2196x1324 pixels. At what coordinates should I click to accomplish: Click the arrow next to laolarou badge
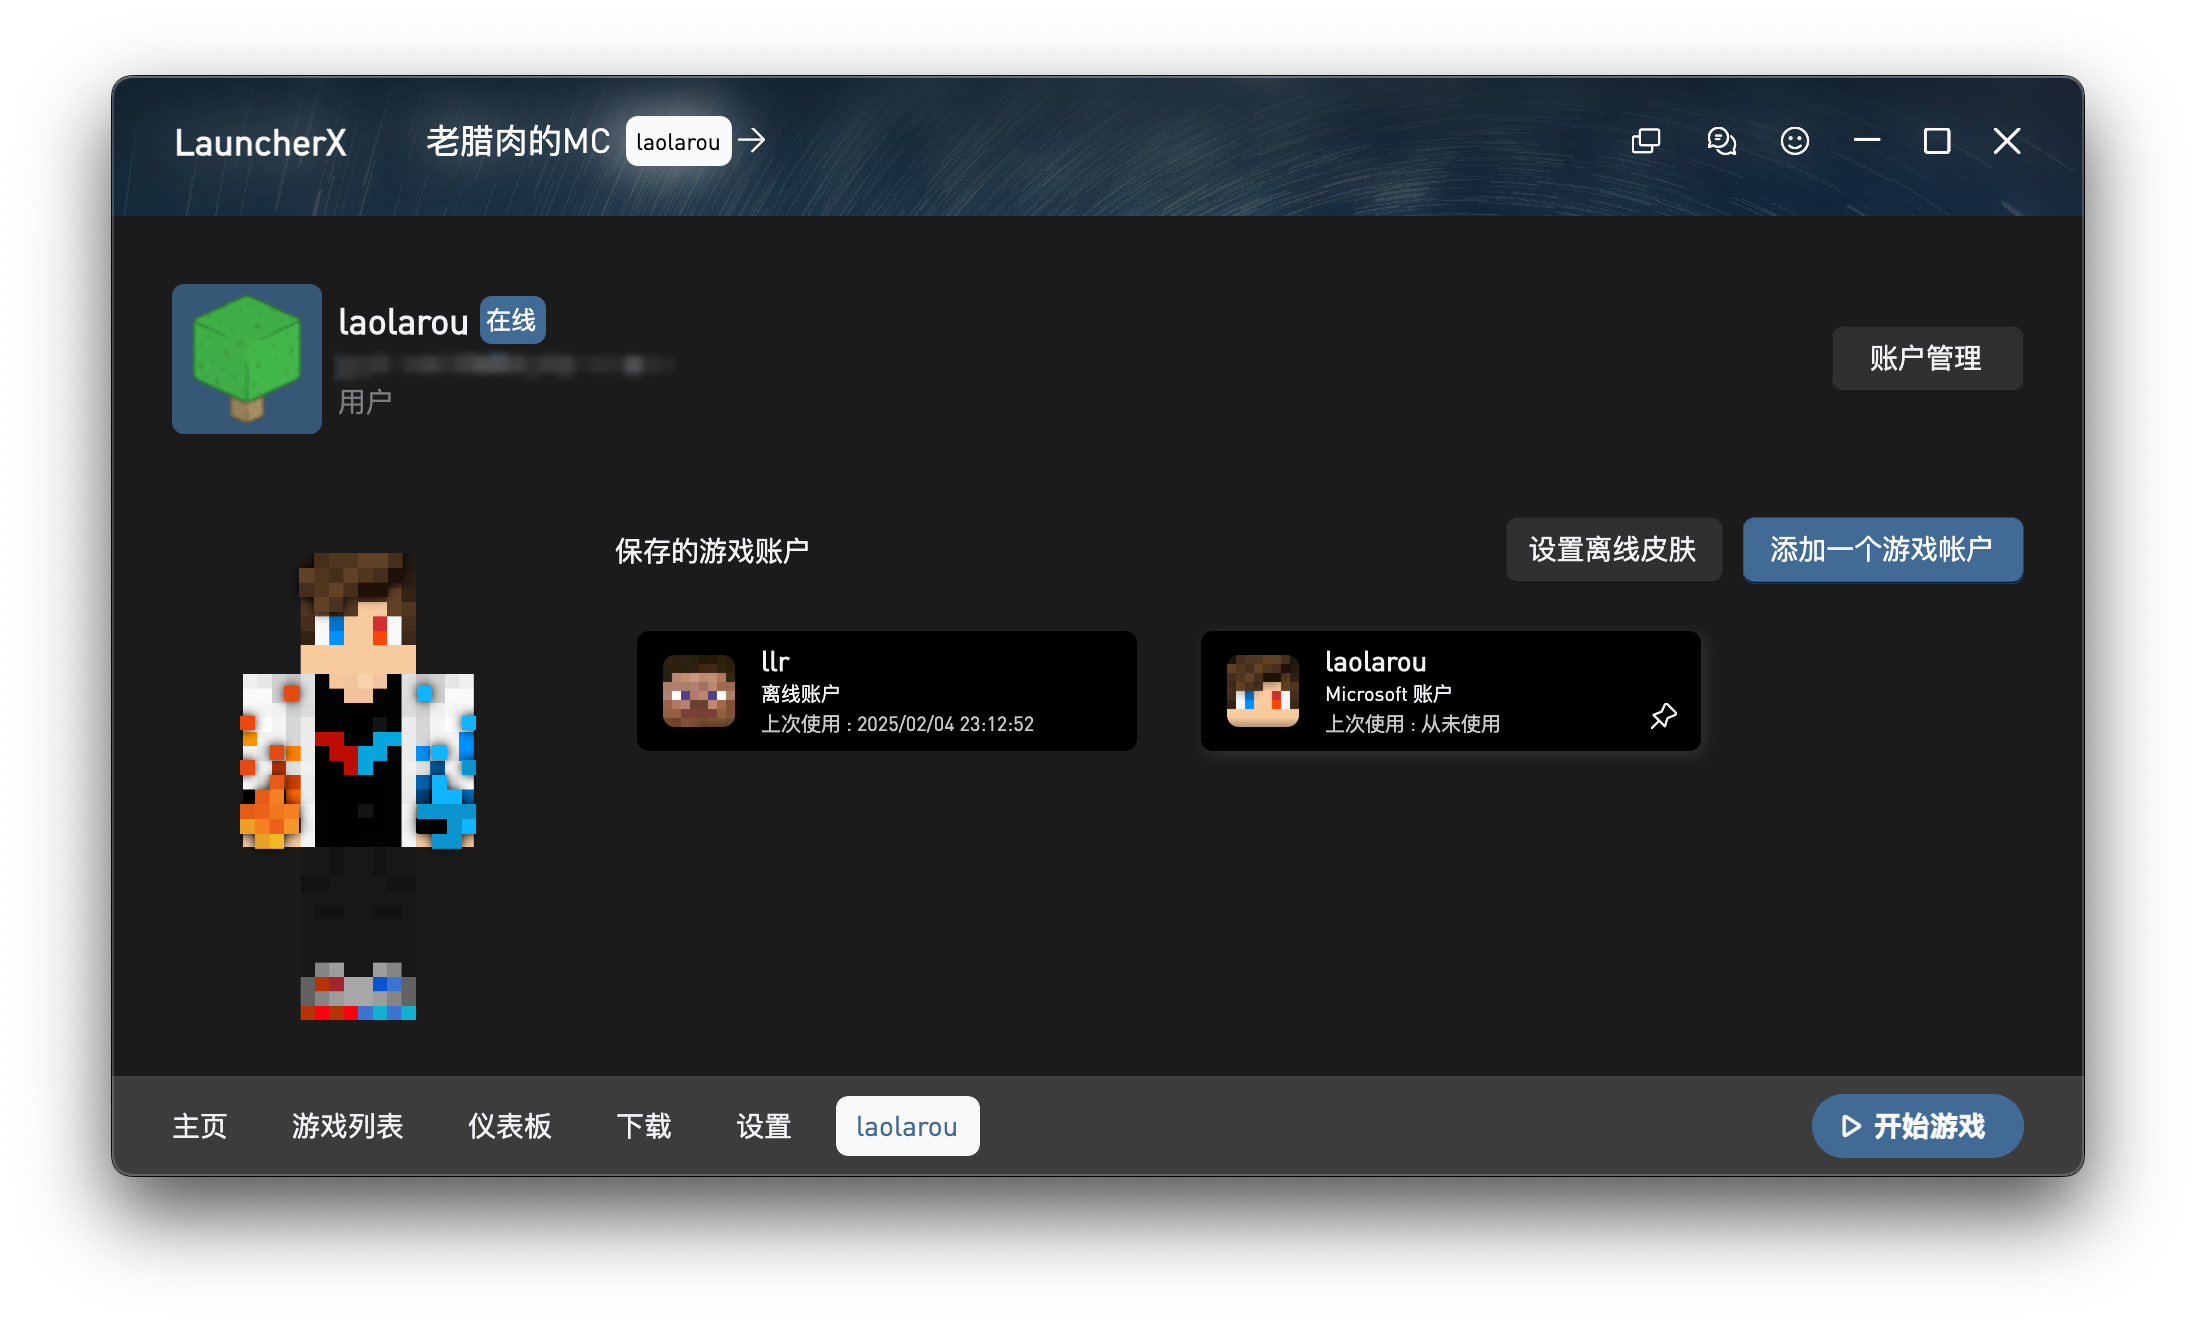[x=752, y=141]
